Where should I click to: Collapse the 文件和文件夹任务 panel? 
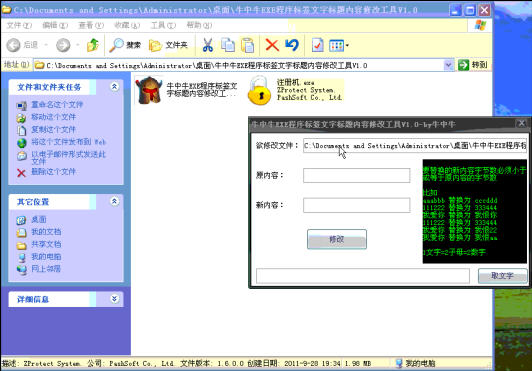click(x=114, y=87)
